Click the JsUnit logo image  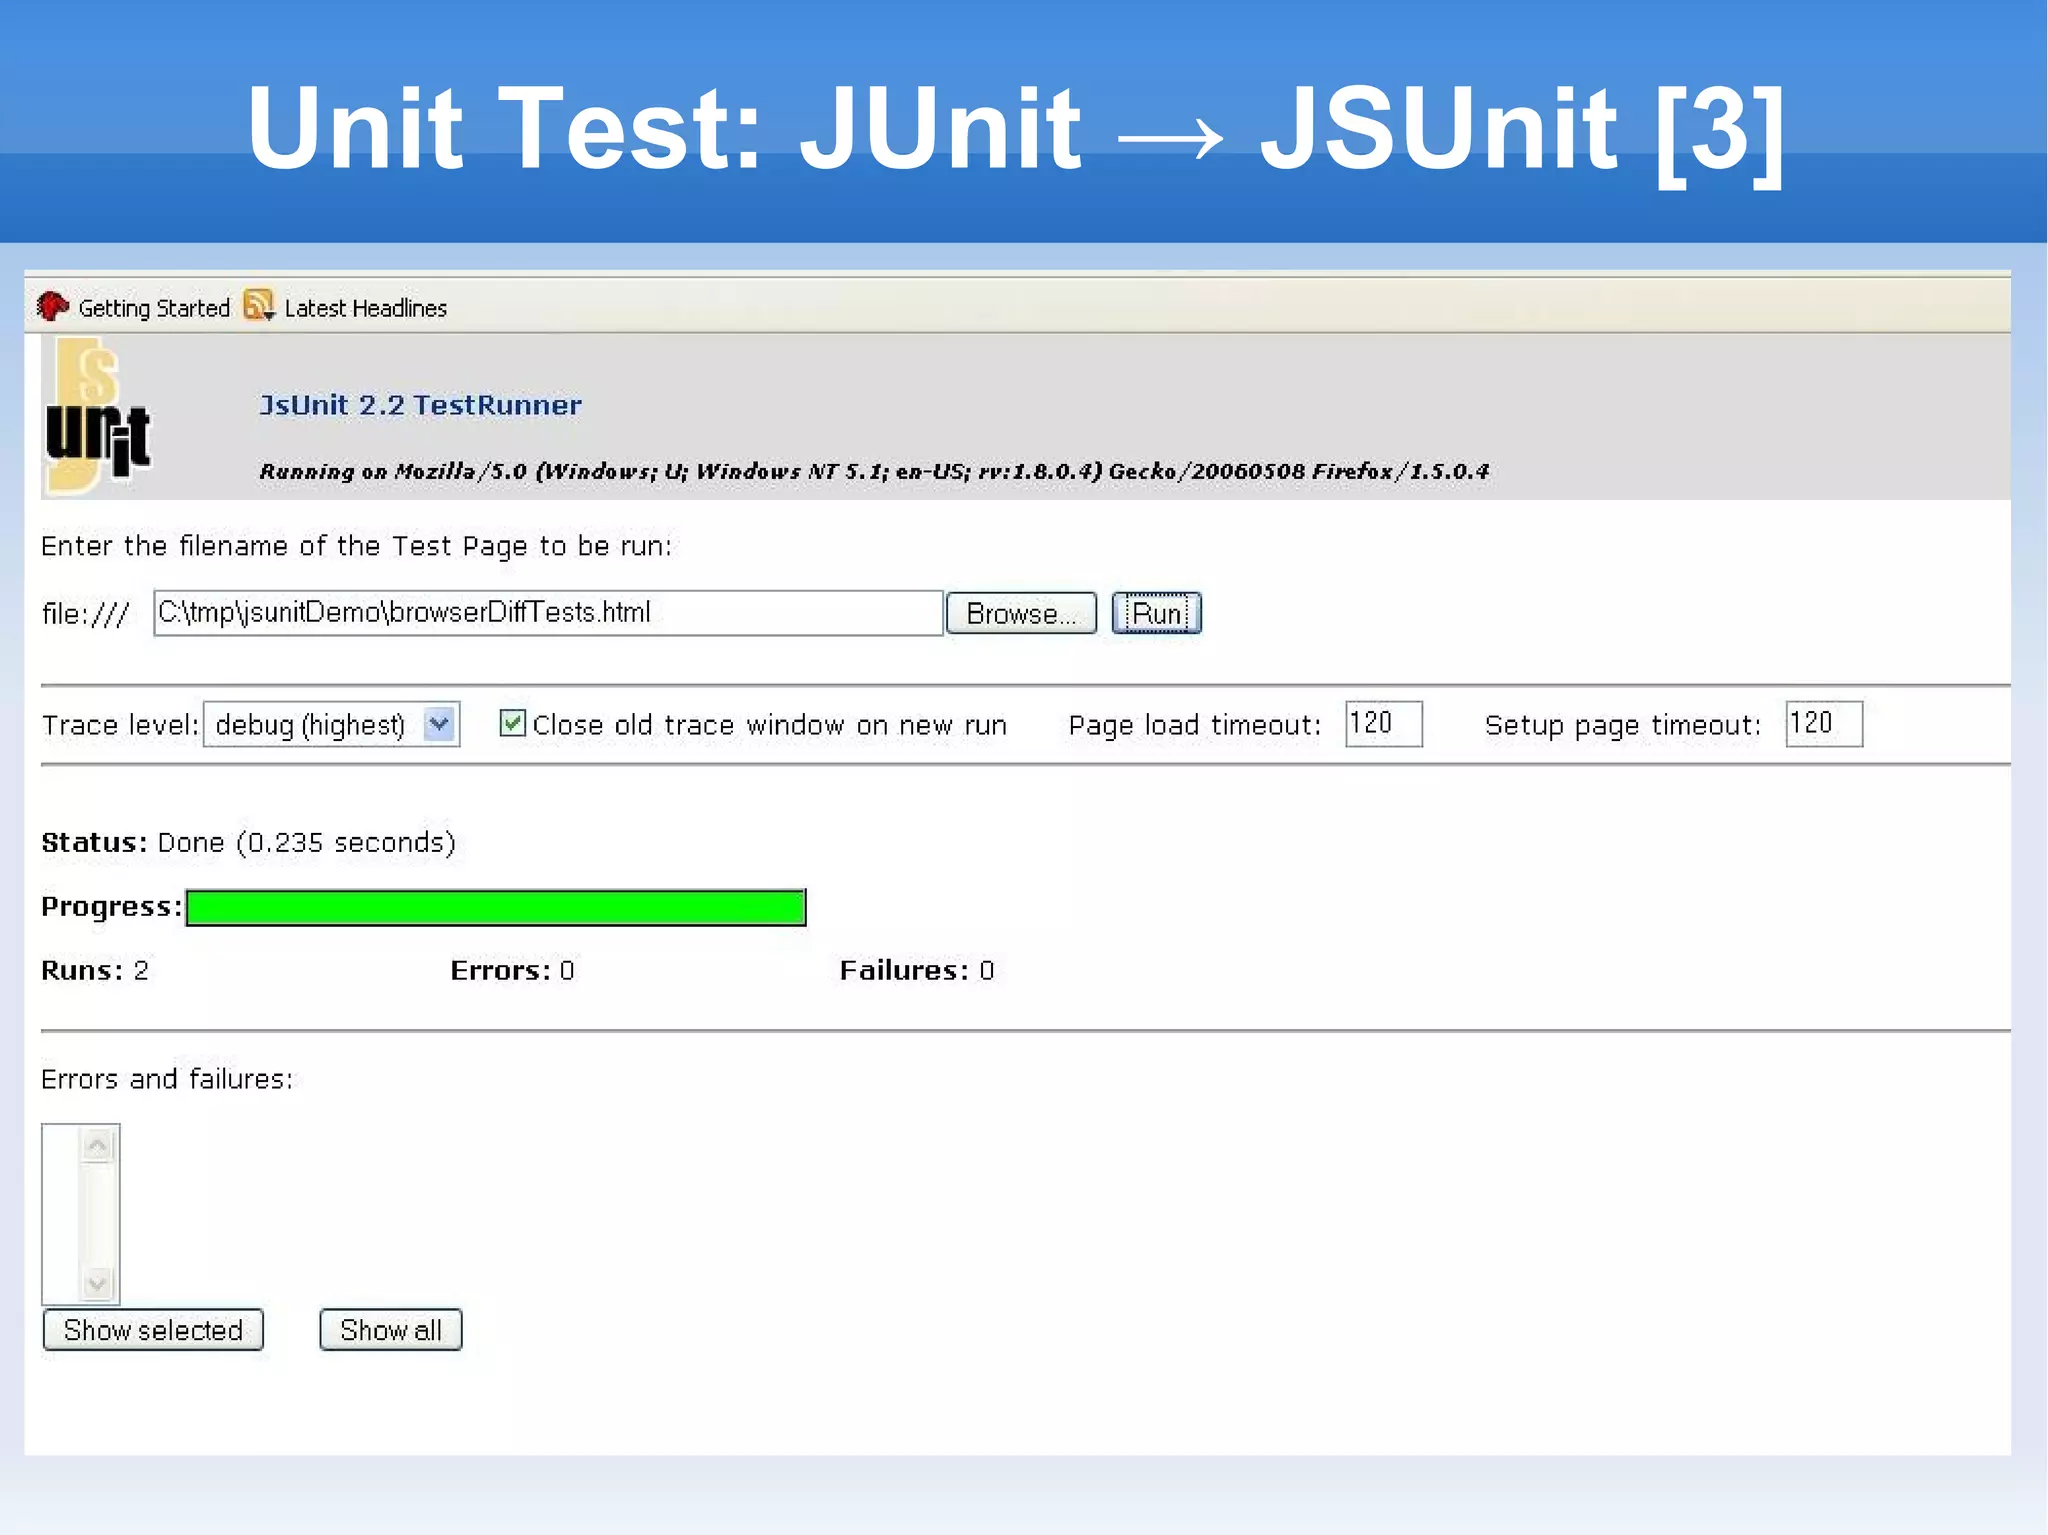[97, 416]
